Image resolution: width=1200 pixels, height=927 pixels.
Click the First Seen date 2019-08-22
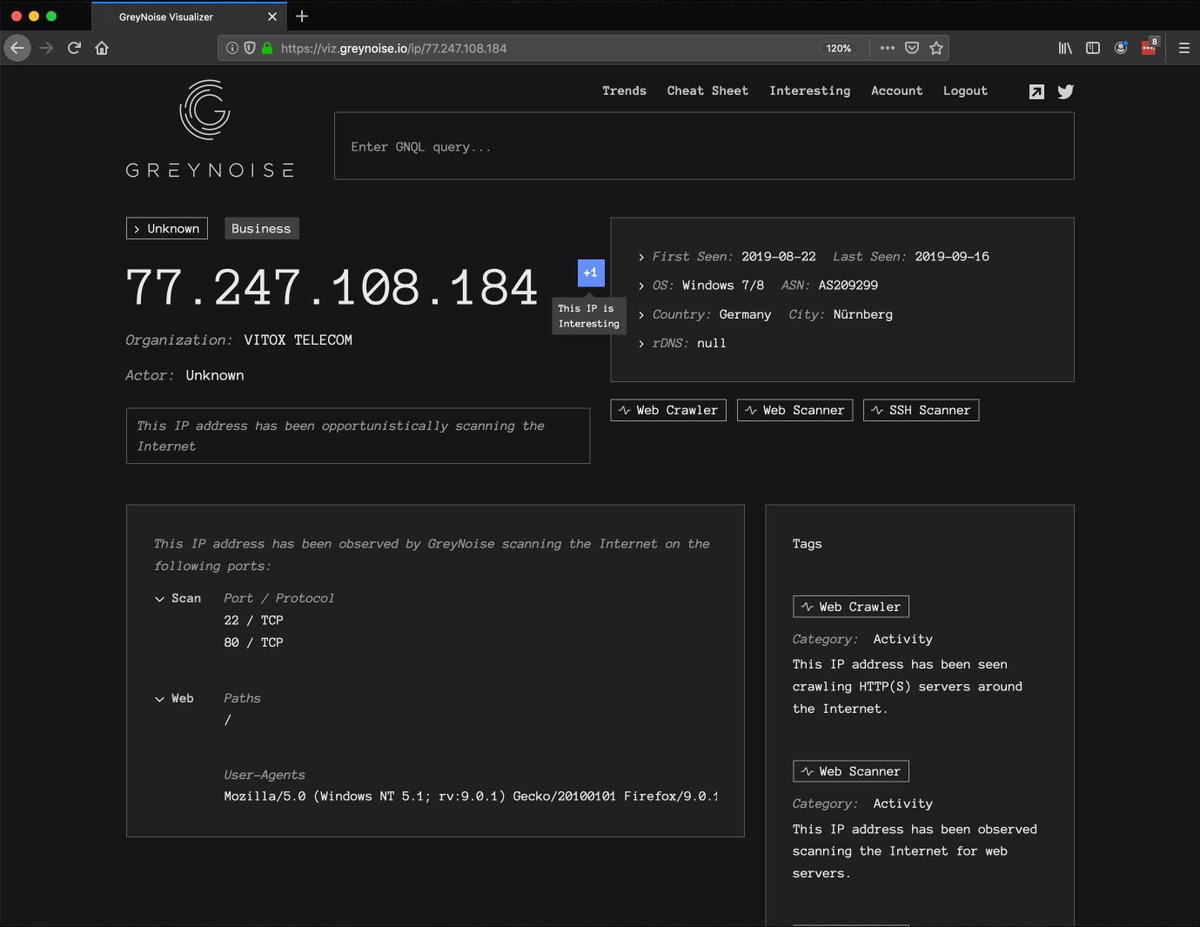779,256
